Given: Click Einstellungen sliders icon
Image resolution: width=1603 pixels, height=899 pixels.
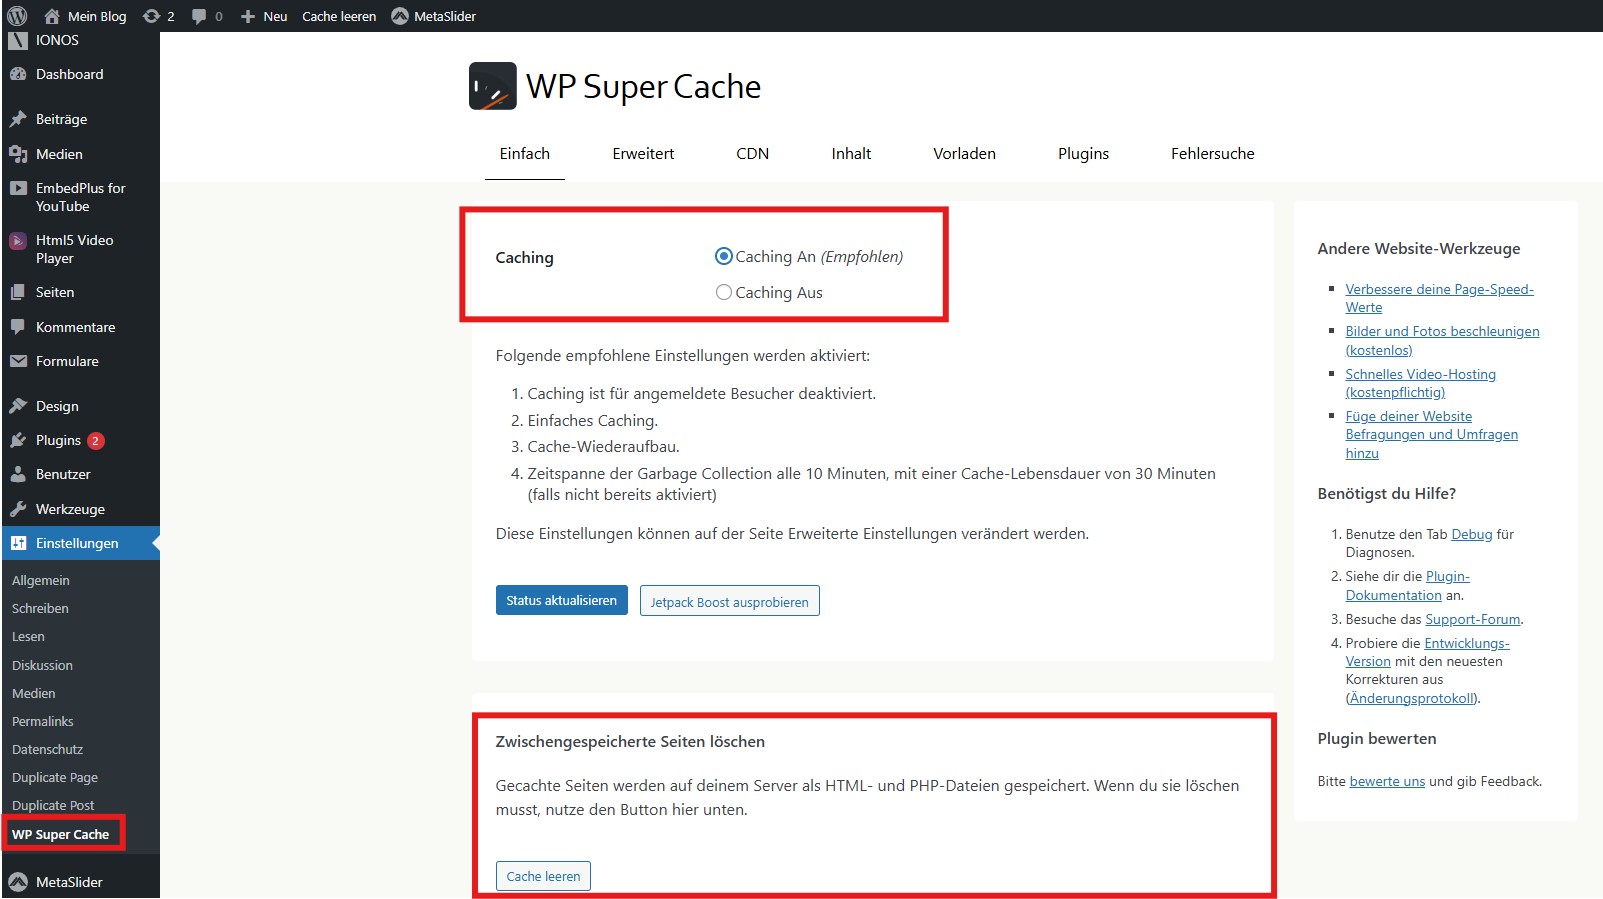Looking at the screenshot, I should [18, 543].
